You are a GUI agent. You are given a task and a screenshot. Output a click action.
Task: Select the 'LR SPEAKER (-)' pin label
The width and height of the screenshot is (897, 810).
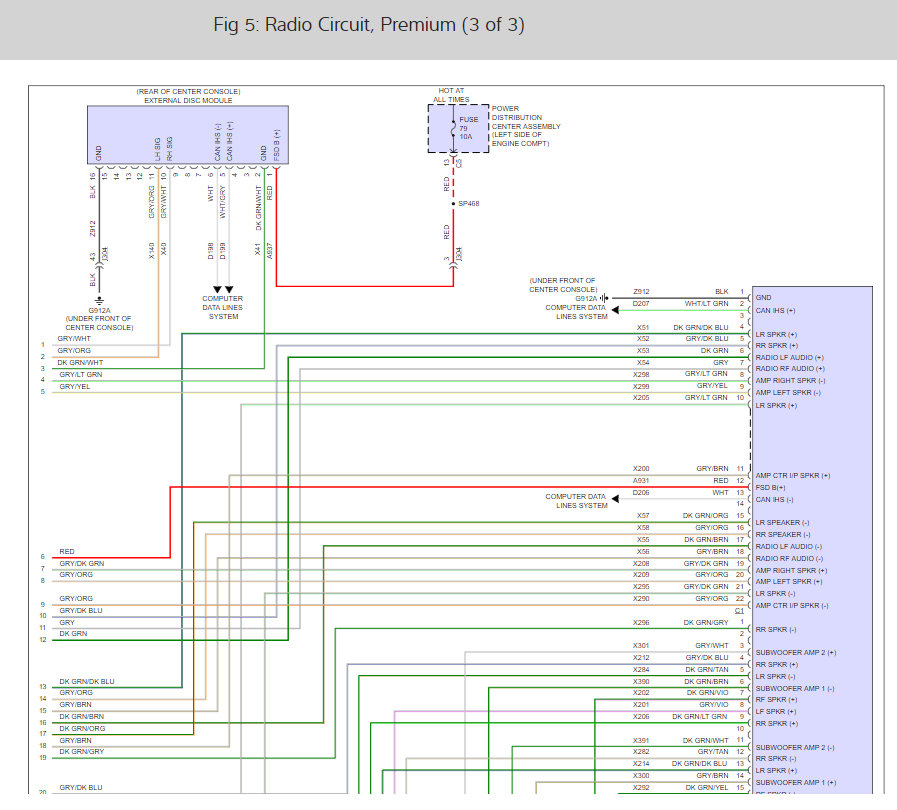(x=783, y=523)
